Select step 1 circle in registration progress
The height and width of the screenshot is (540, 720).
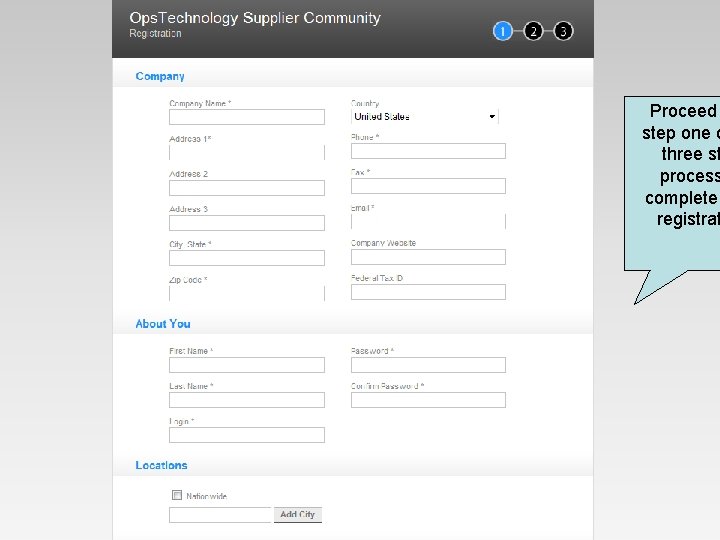pos(502,31)
